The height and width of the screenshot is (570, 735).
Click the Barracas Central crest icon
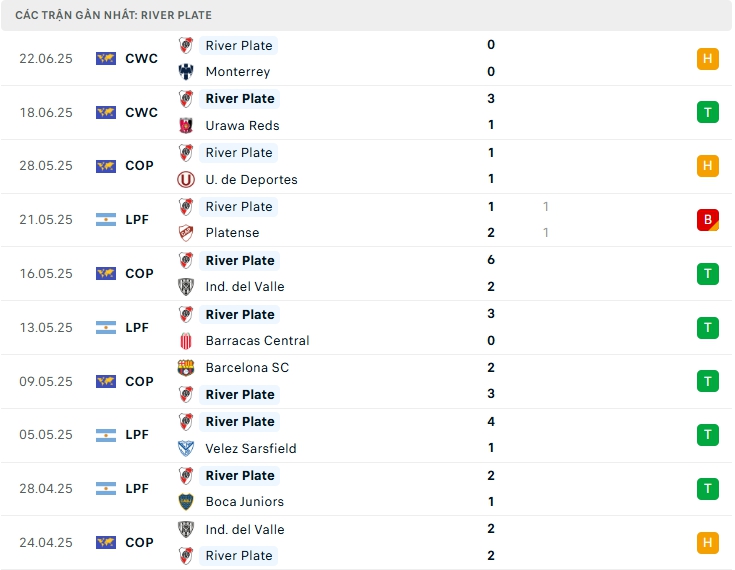(x=186, y=341)
